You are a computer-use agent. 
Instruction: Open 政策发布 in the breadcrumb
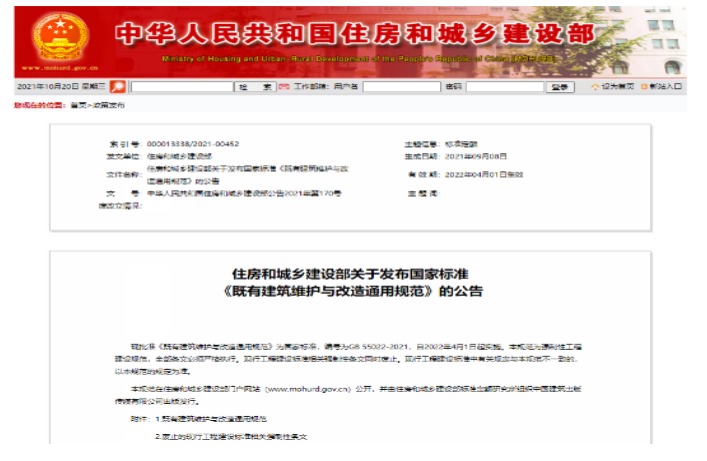108,105
